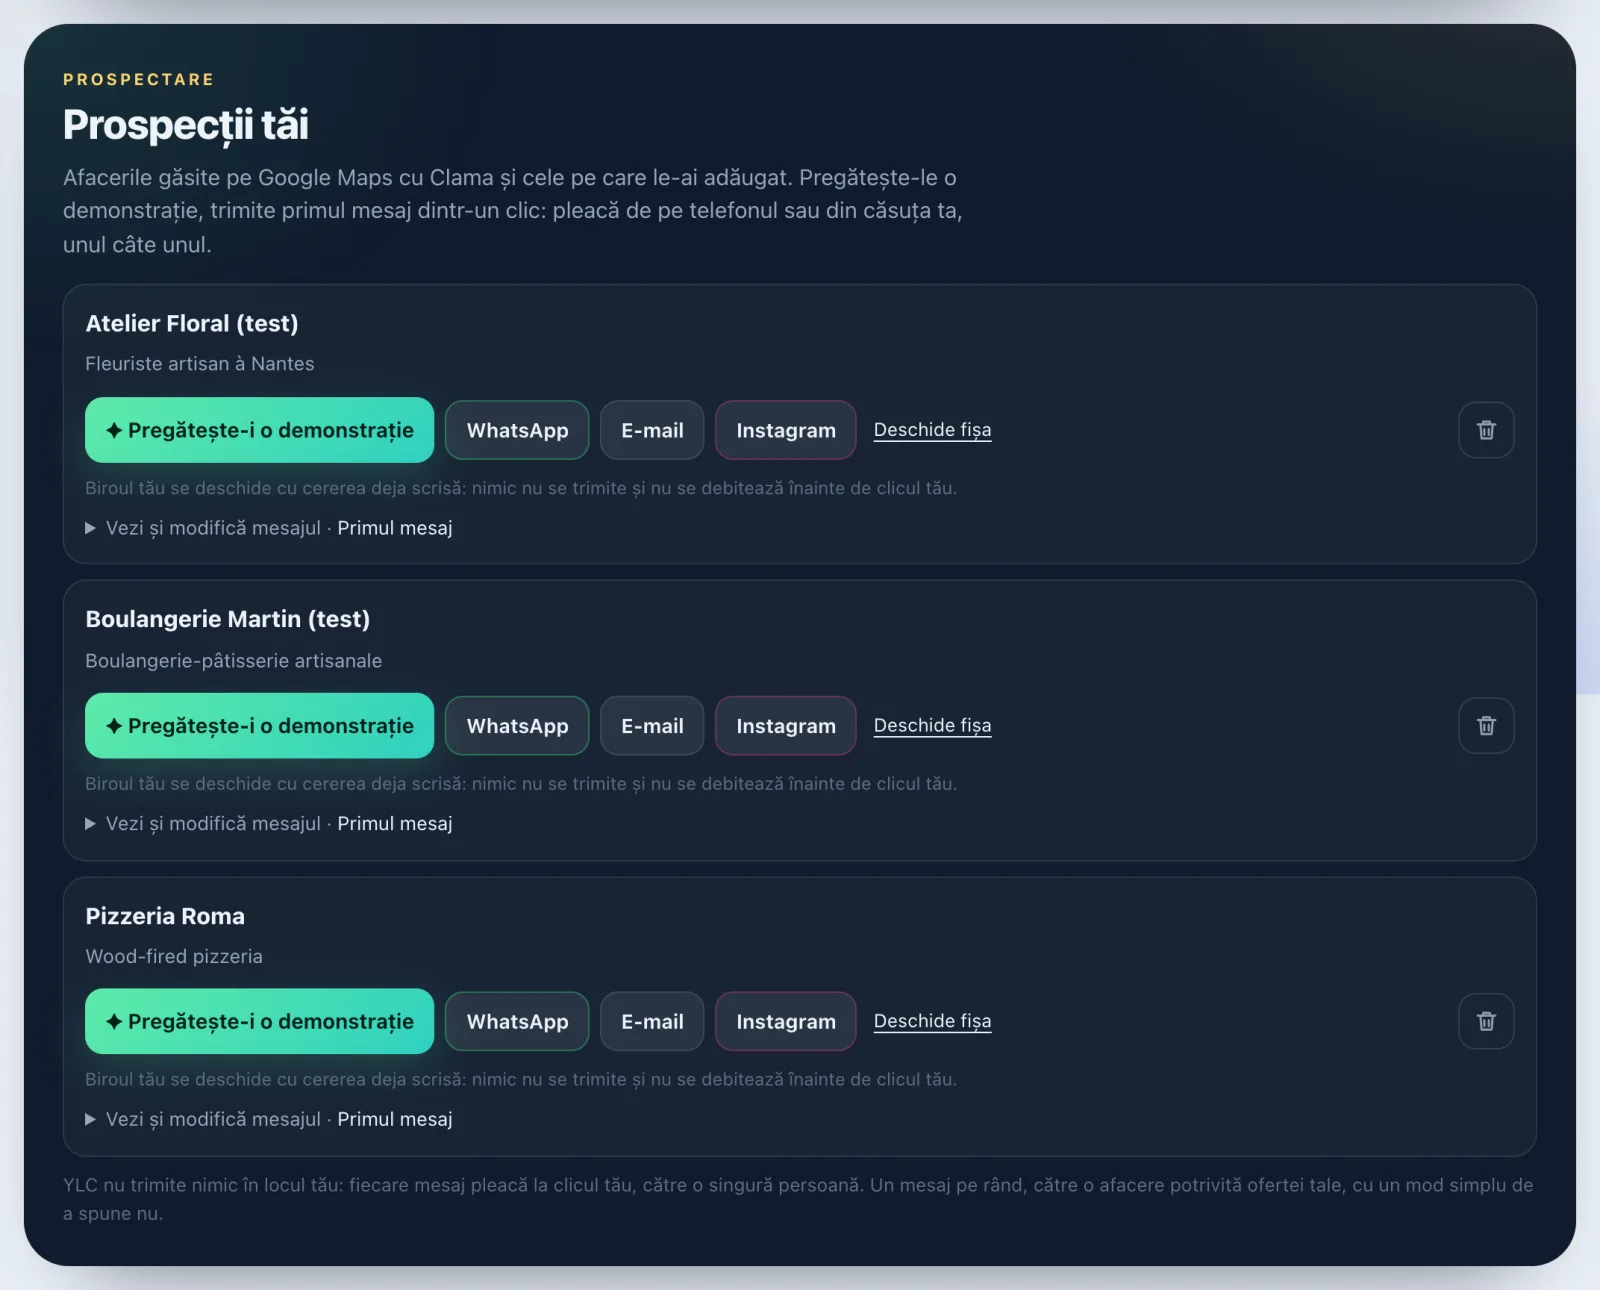Click the Wood-fired pizzeria description
This screenshot has width=1600, height=1290.
click(174, 956)
